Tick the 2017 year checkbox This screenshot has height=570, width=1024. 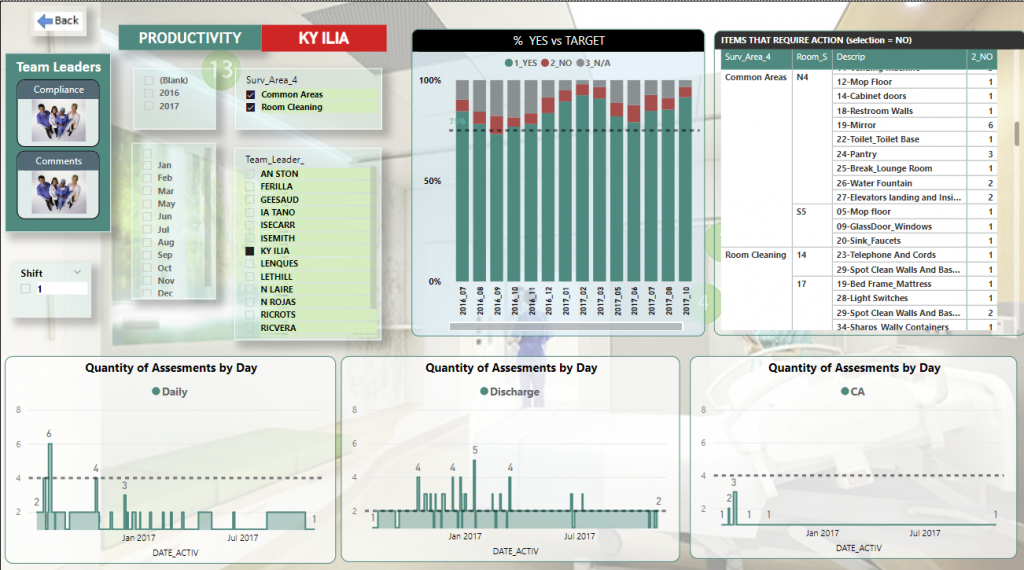(x=149, y=106)
